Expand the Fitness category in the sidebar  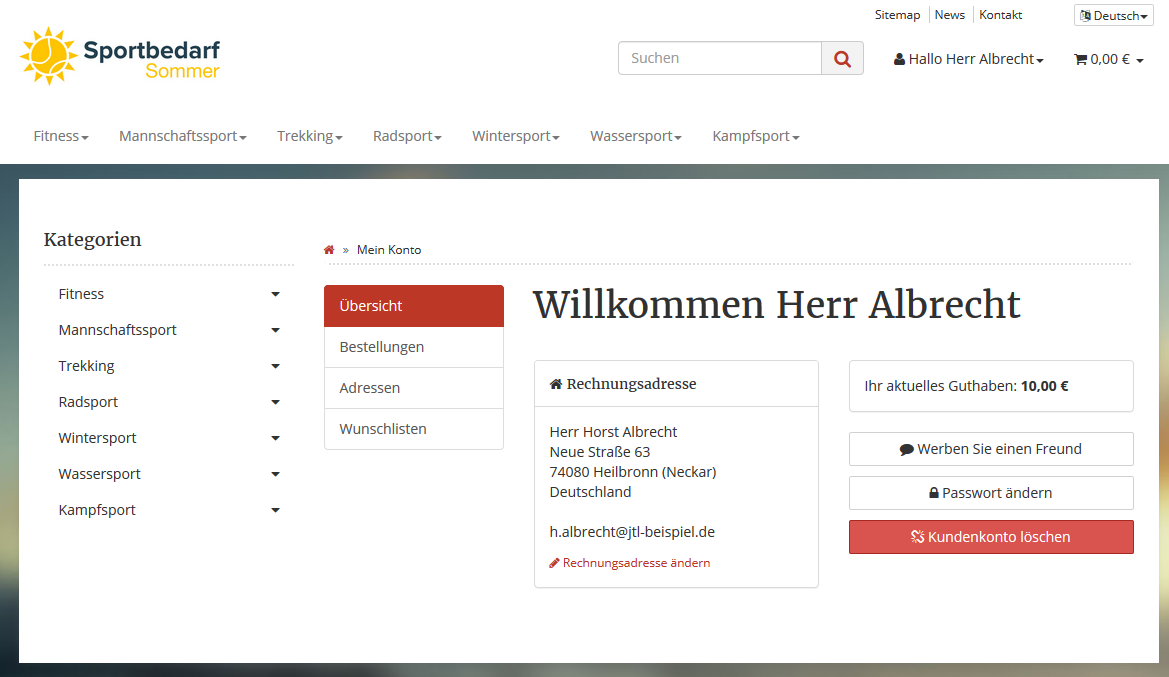(275, 293)
